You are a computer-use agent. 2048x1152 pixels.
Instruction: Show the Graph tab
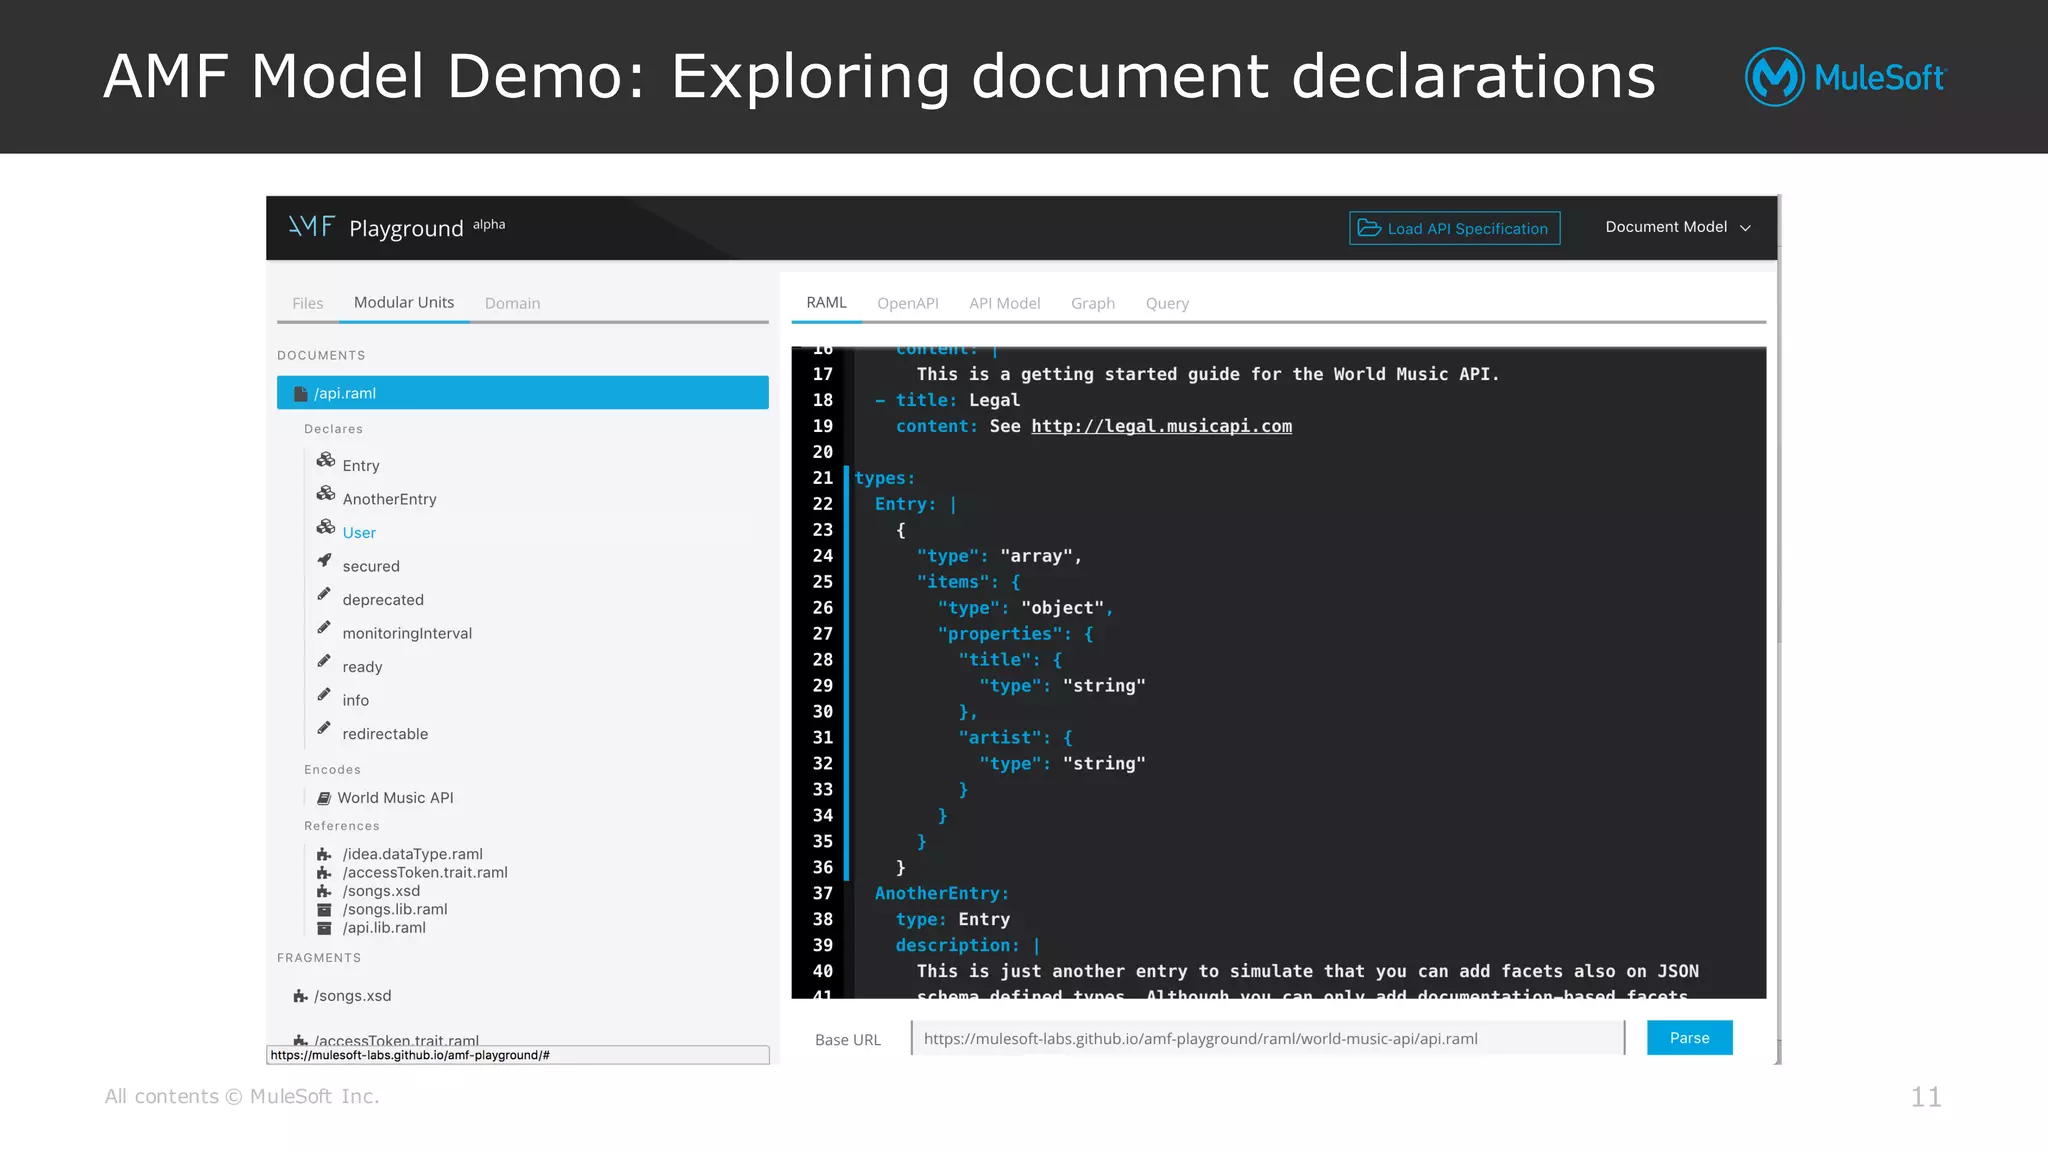click(x=1093, y=303)
